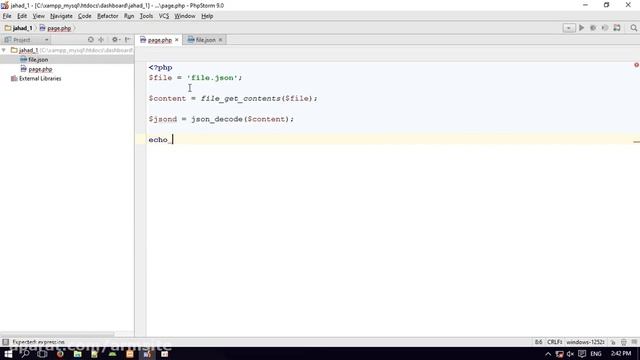Open the Tools menu
This screenshot has height=360, width=640.
[146, 16]
